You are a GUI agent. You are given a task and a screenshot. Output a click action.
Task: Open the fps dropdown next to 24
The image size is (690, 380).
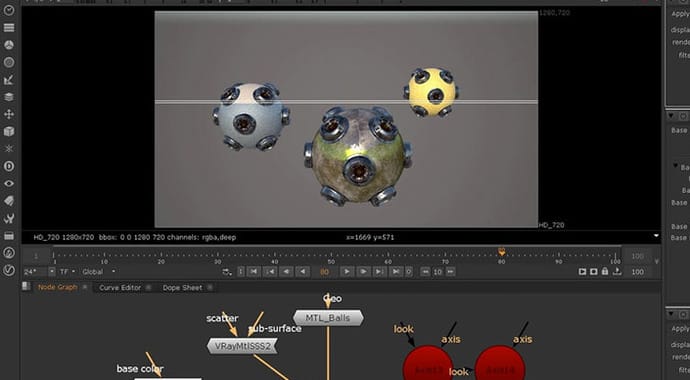click(x=52, y=272)
